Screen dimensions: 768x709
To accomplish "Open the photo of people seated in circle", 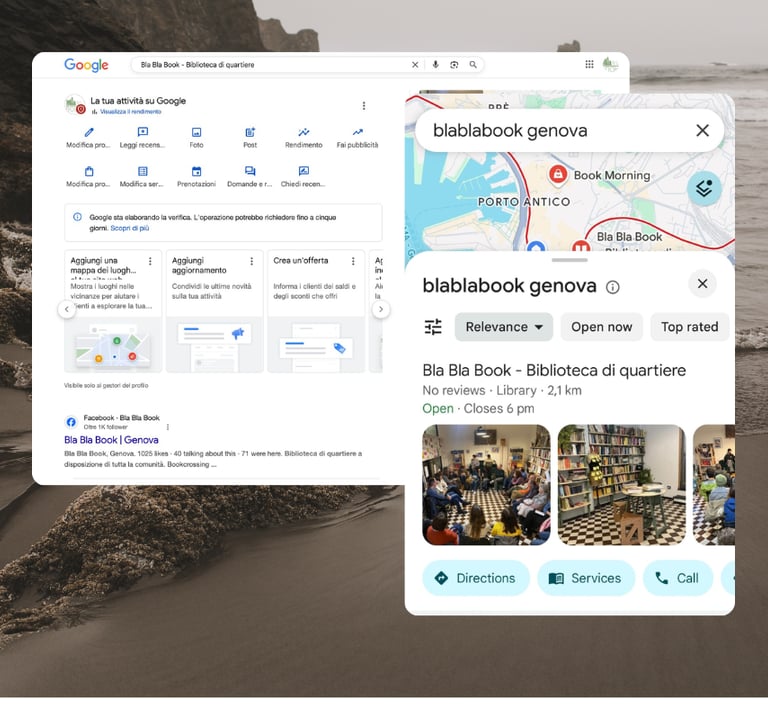I will [x=486, y=485].
